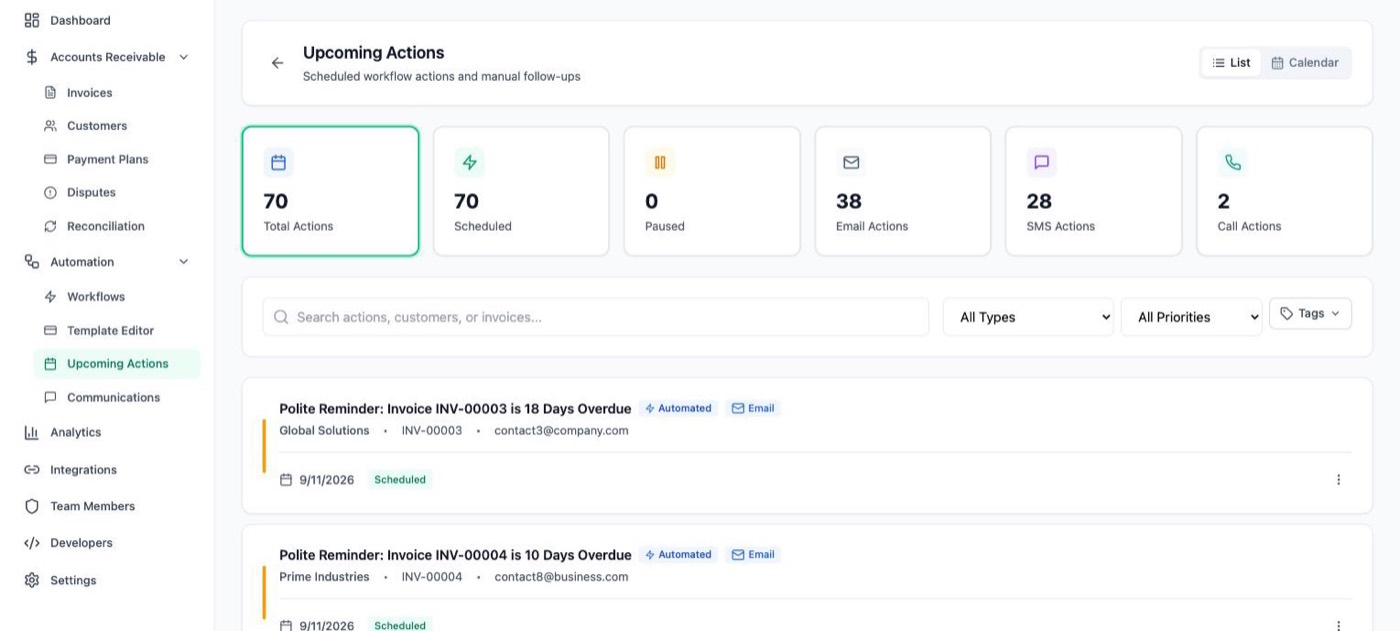
Task: Click the lightning icon in Scheduled card
Action: tap(469, 162)
